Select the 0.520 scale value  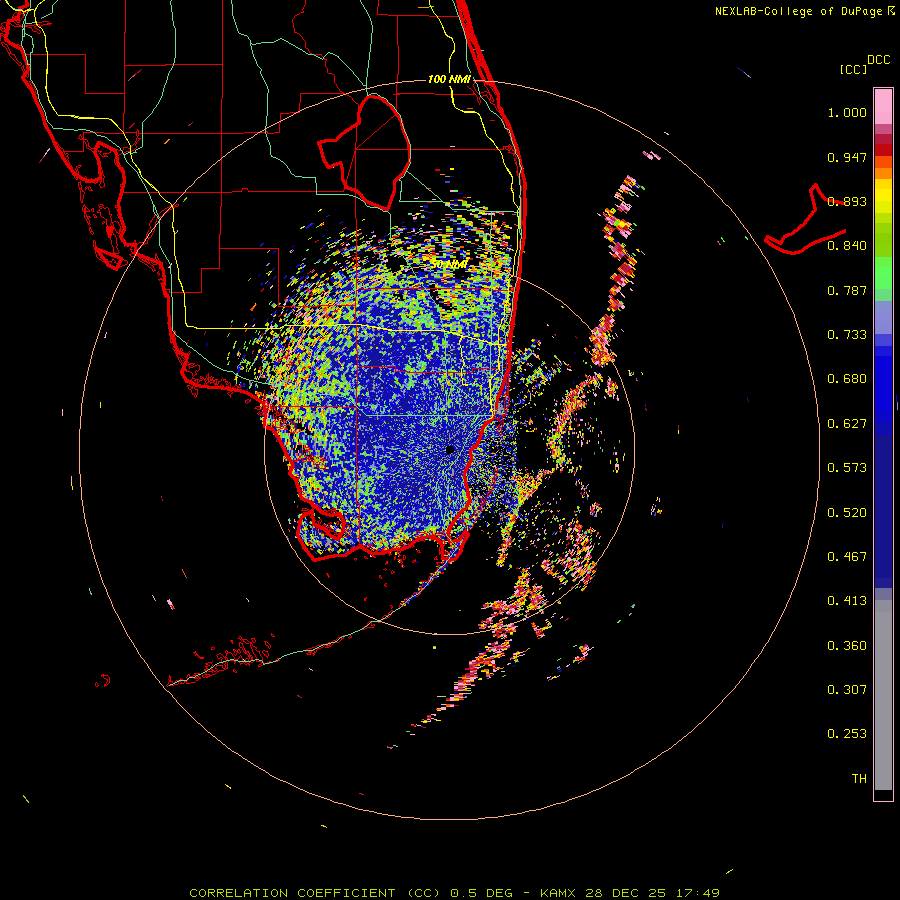847,513
